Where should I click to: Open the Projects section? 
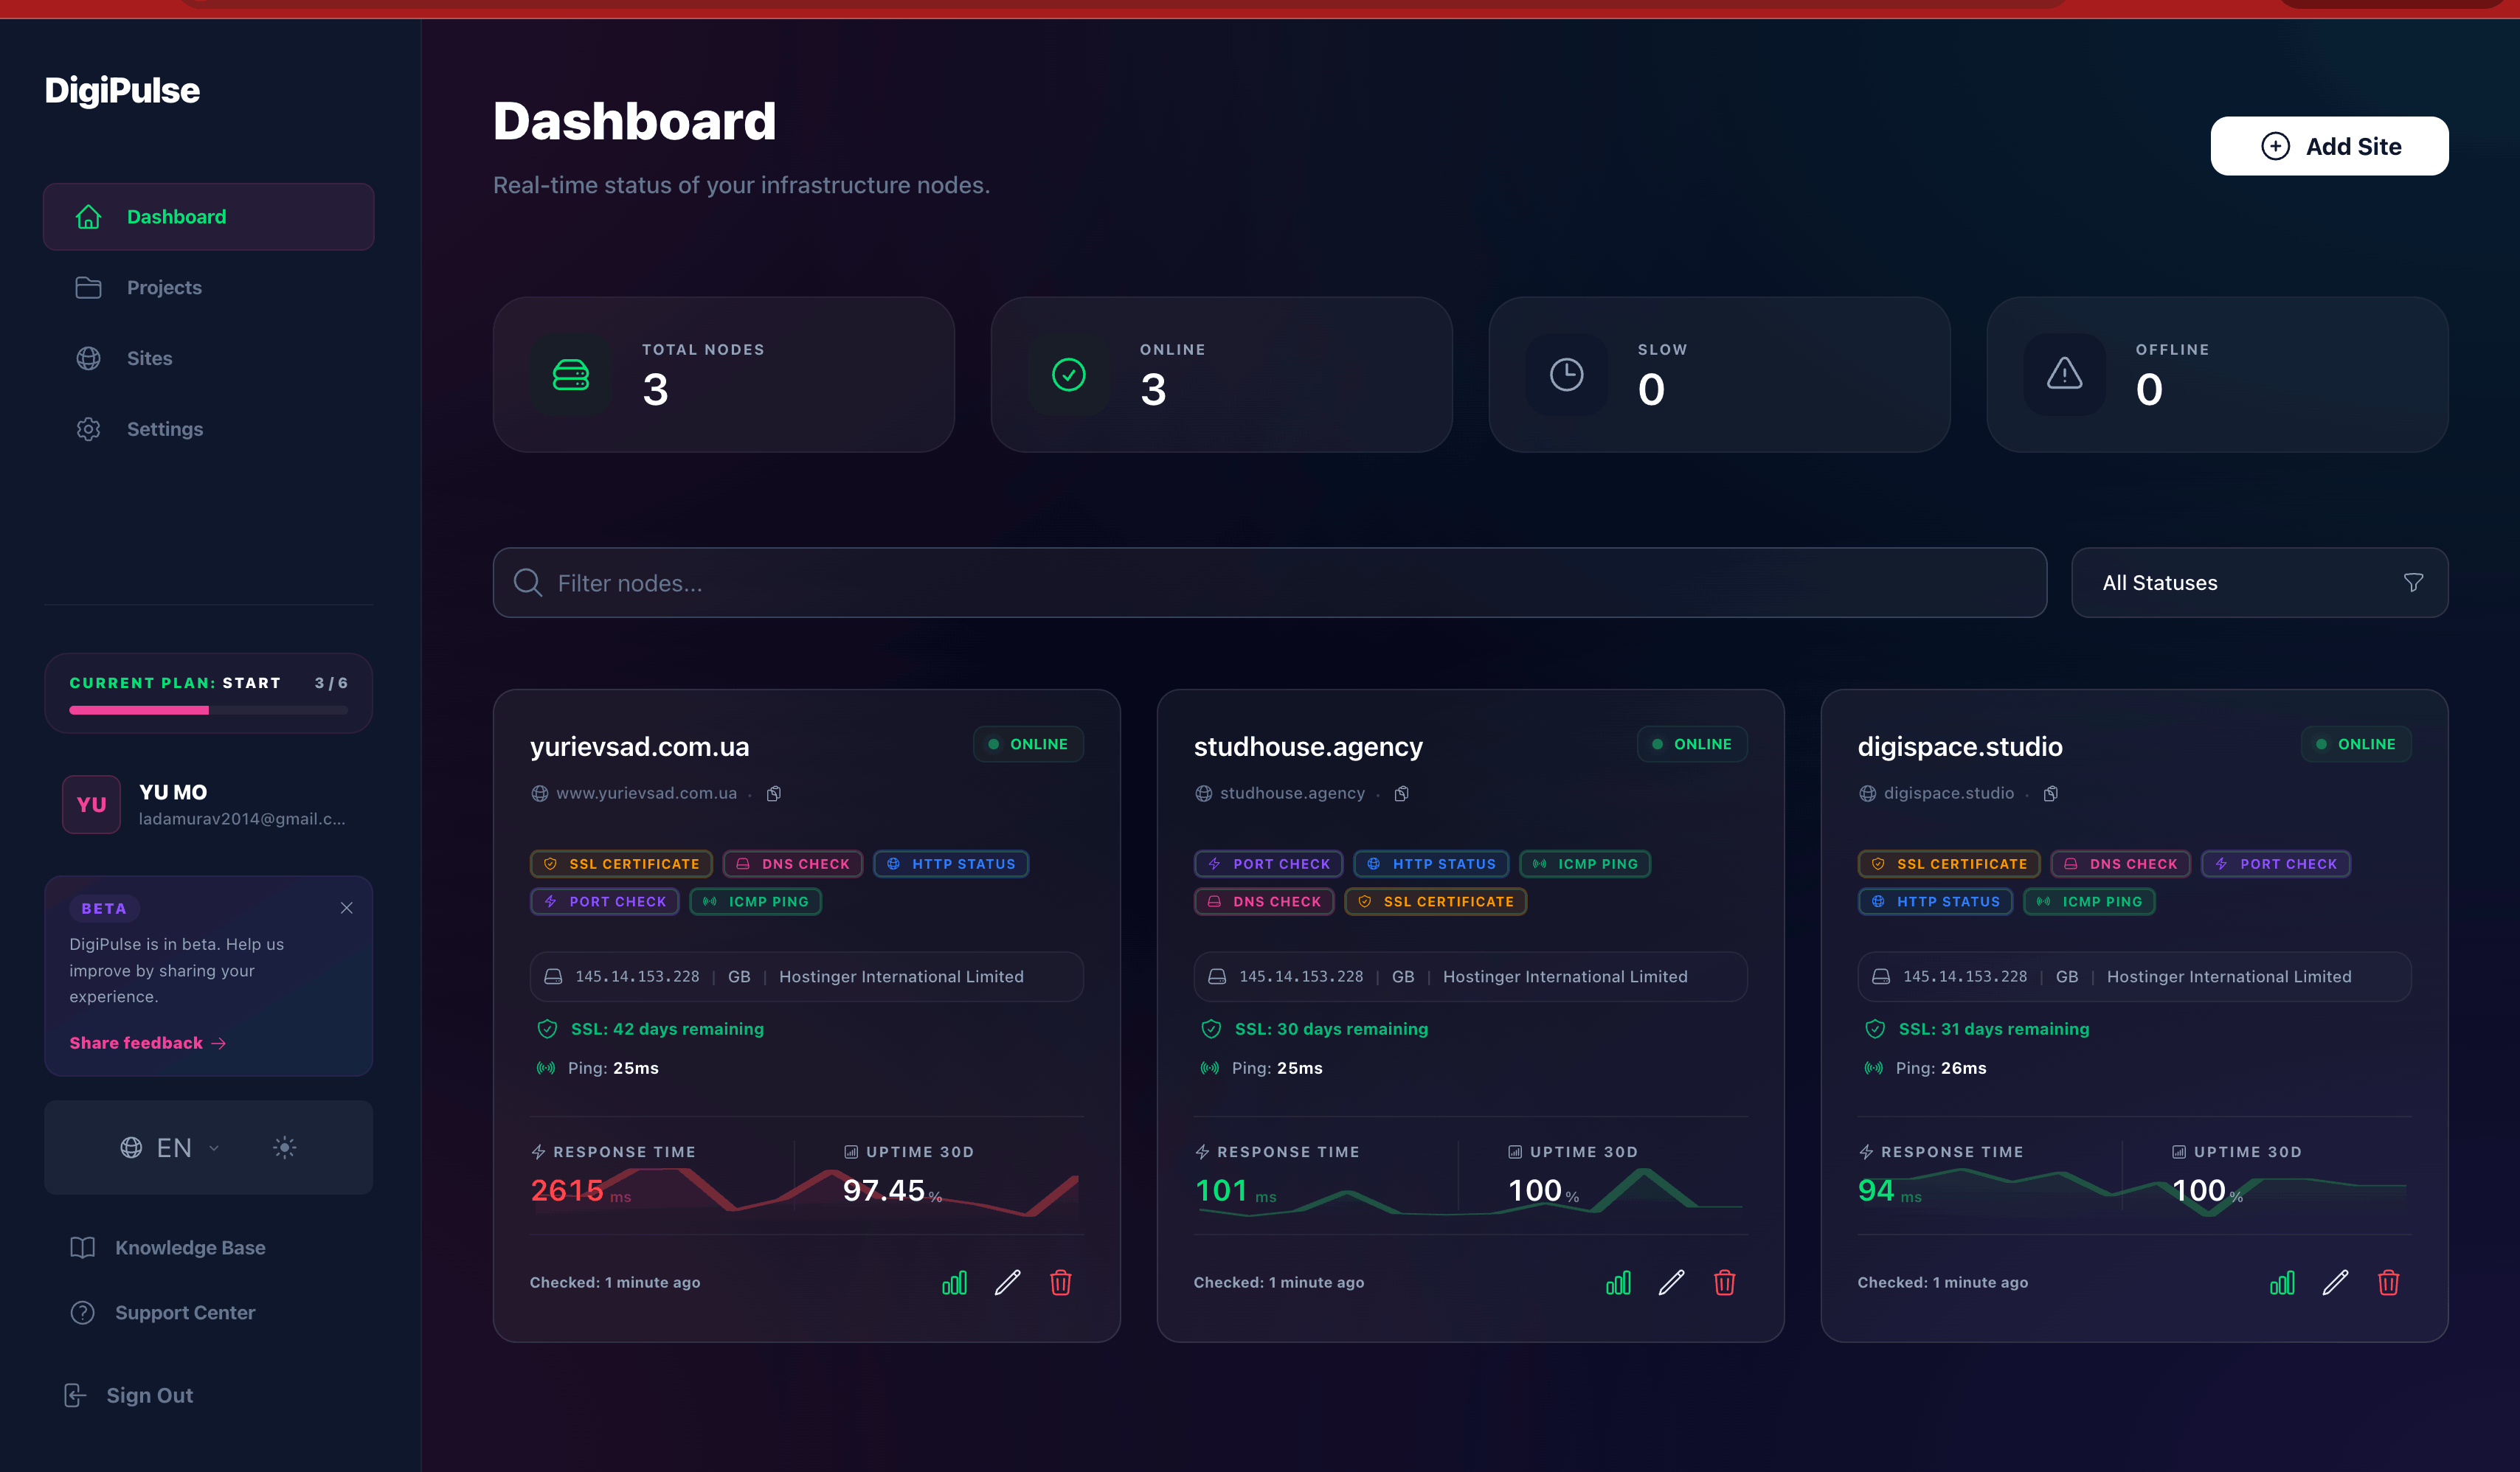point(208,287)
